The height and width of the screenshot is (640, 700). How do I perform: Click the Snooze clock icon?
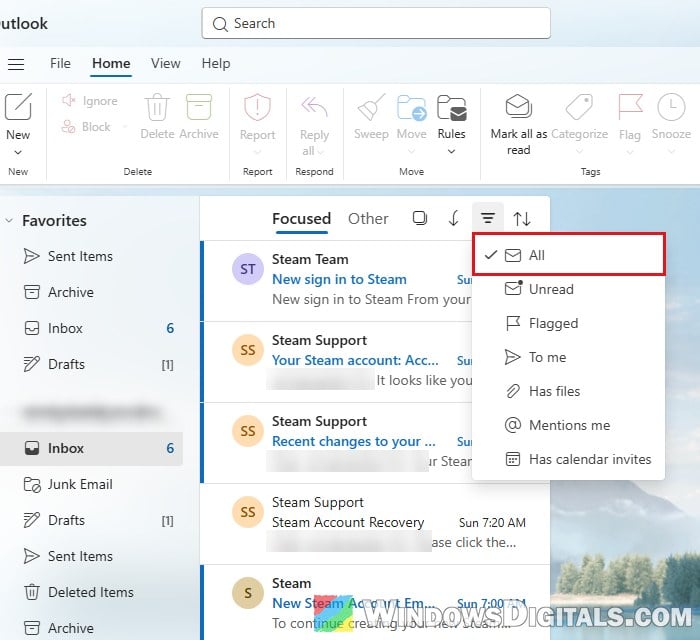[x=671, y=107]
